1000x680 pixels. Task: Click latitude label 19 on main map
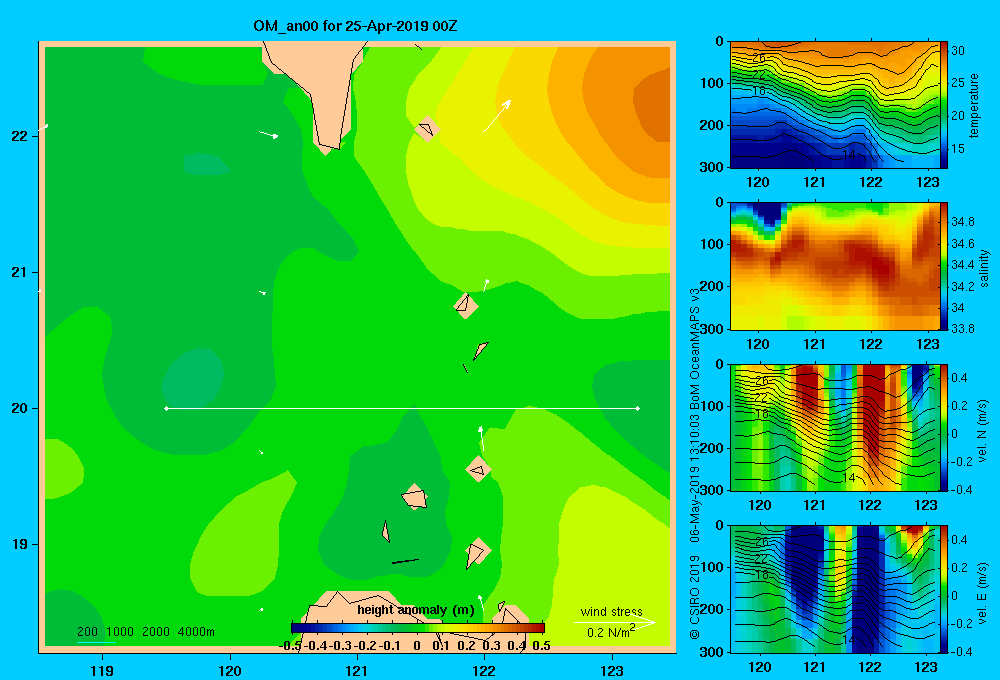[x=20, y=544]
